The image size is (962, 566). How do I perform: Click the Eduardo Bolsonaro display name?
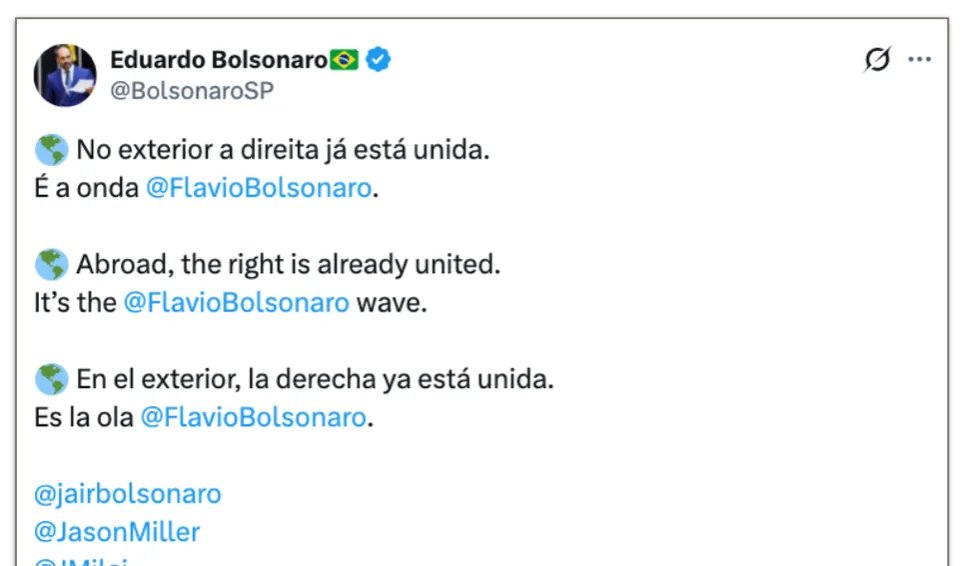click(x=218, y=60)
